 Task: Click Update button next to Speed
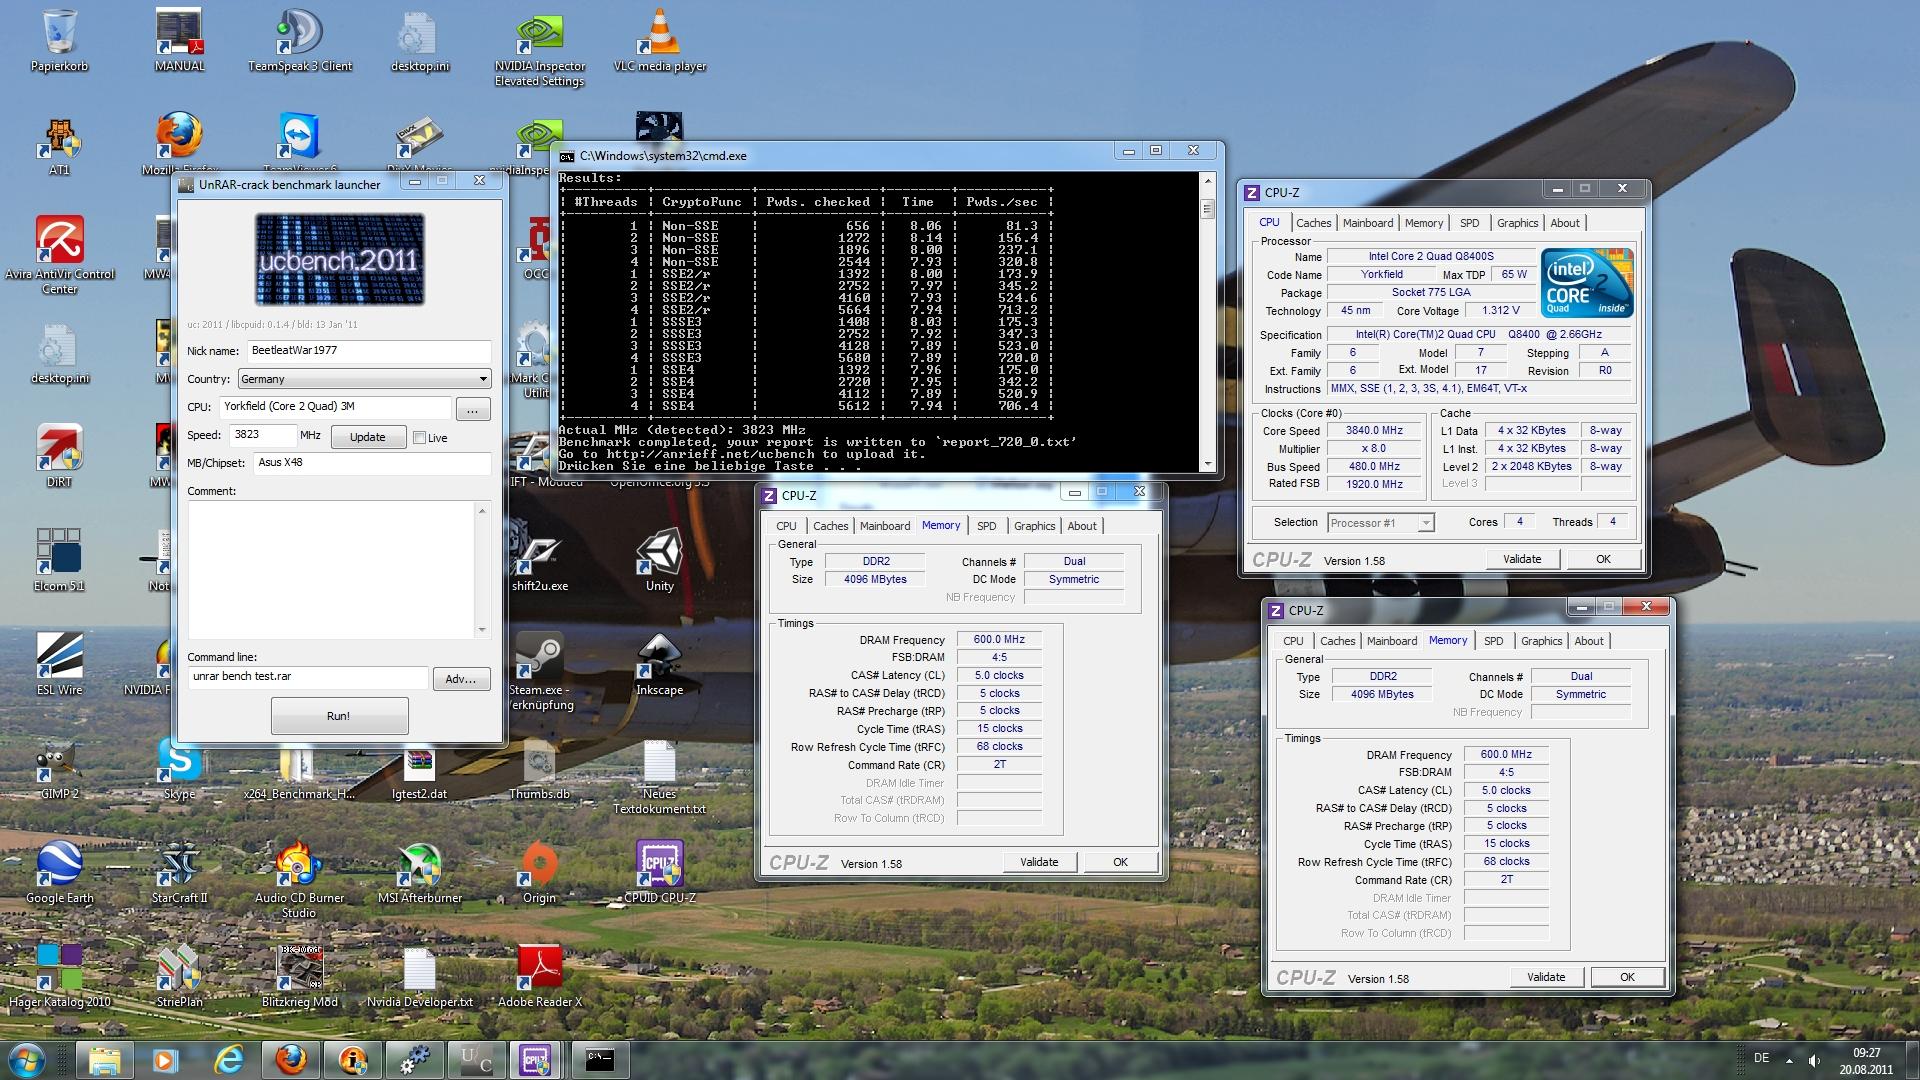pos(367,437)
